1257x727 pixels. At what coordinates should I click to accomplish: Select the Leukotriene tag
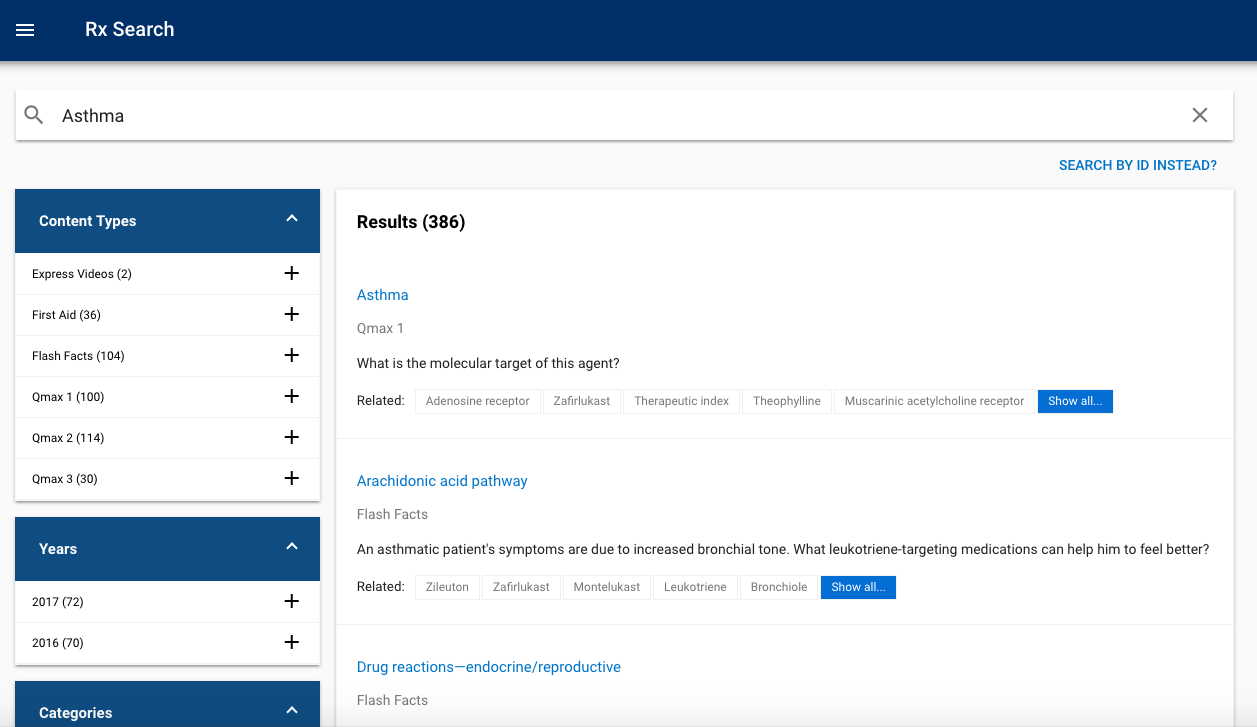696,587
